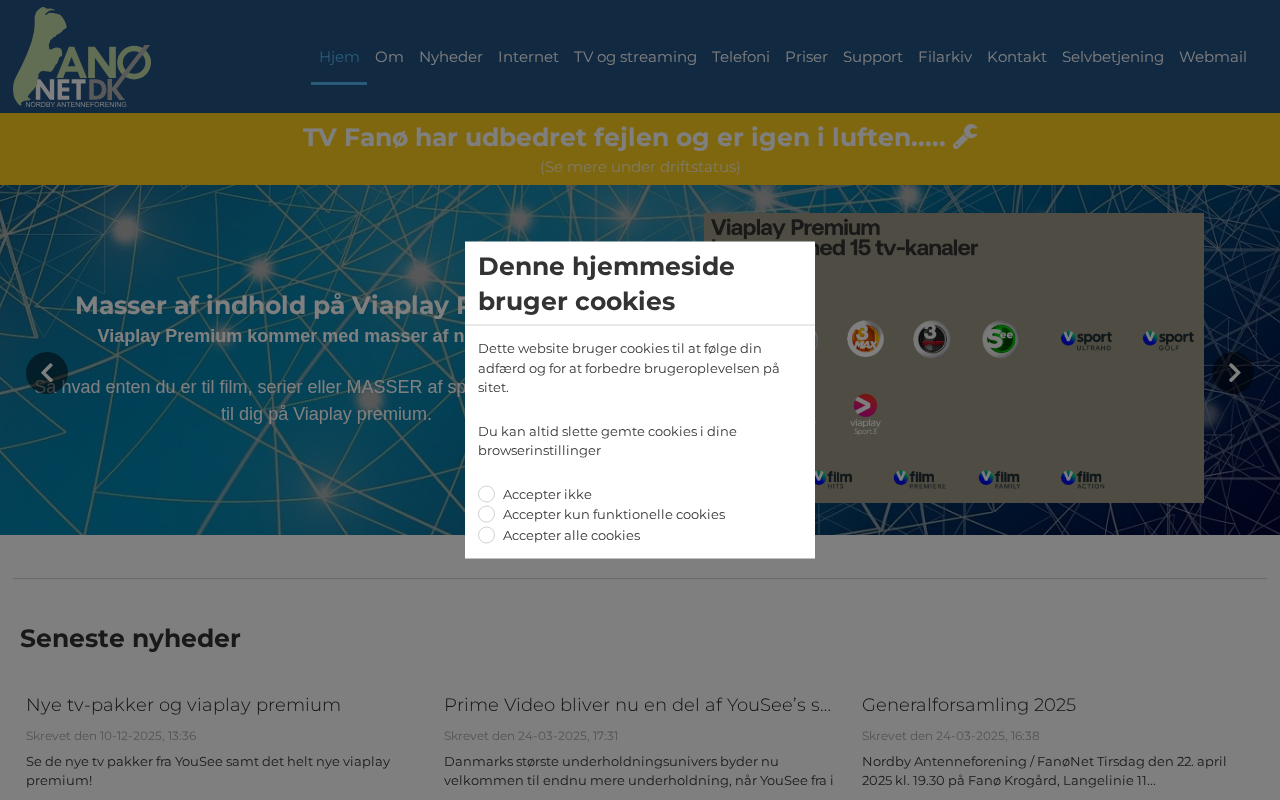Click the 'Masser af indhold på Viaplay' slide heading
The width and height of the screenshot is (1280, 800).
click(x=270, y=306)
